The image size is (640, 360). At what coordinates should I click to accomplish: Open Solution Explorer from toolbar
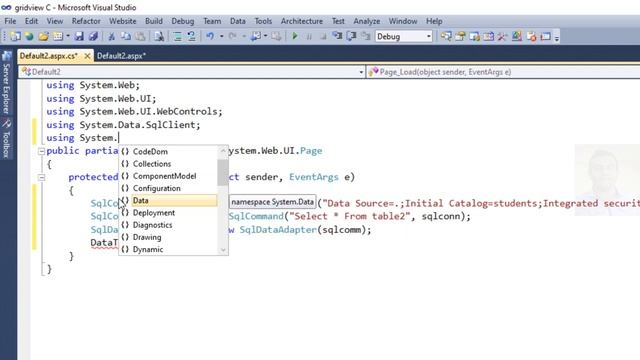point(446,36)
